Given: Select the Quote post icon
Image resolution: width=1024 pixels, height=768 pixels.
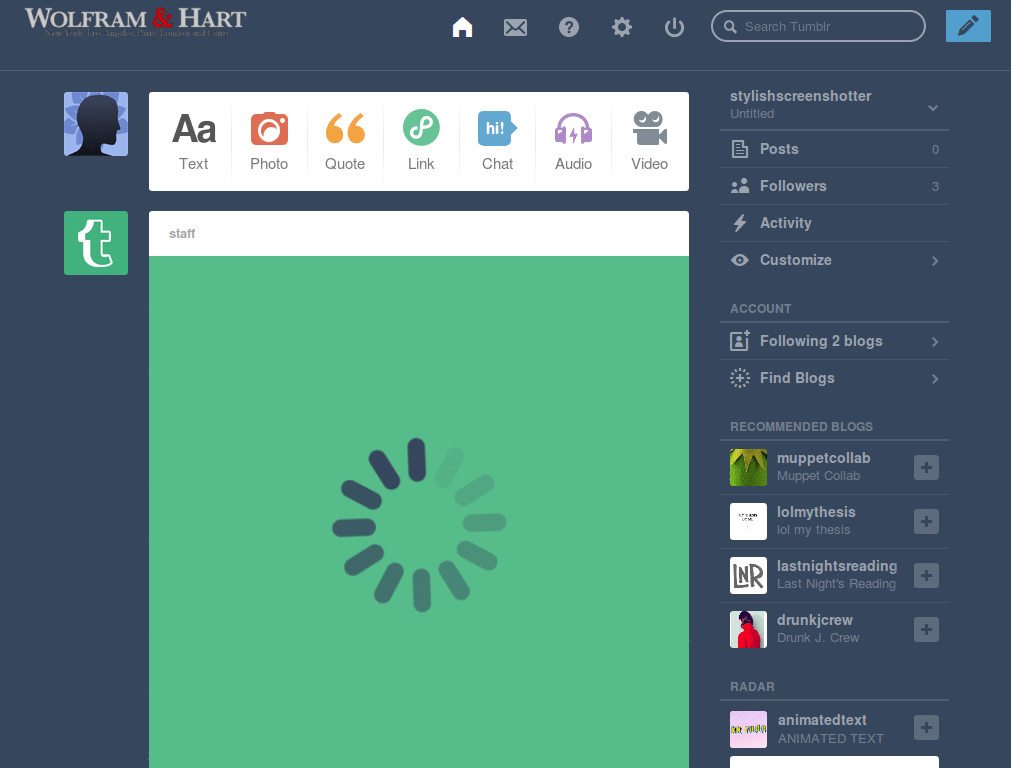Looking at the screenshot, I should pyautogui.click(x=345, y=128).
